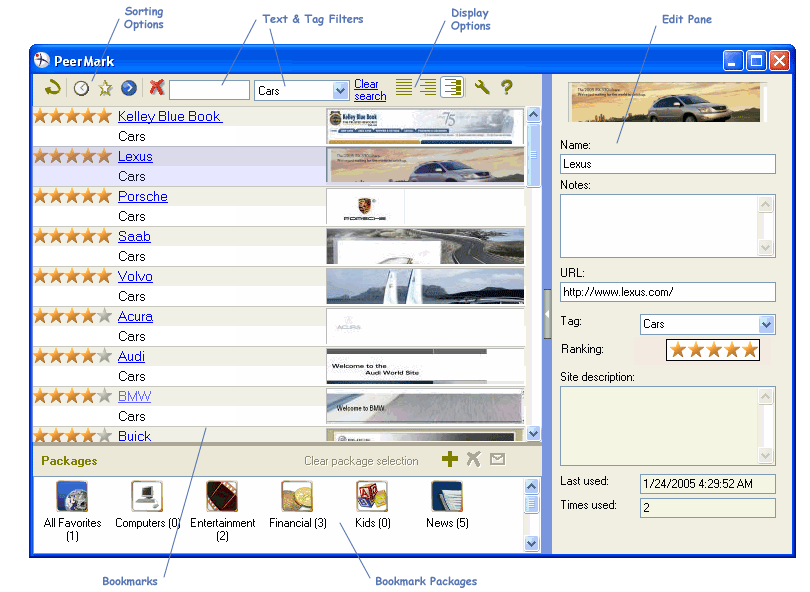This screenshot has height=592, width=810.
Task: Click the Cars tag under Porsche
Action: pyautogui.click(x=132, y=216)
